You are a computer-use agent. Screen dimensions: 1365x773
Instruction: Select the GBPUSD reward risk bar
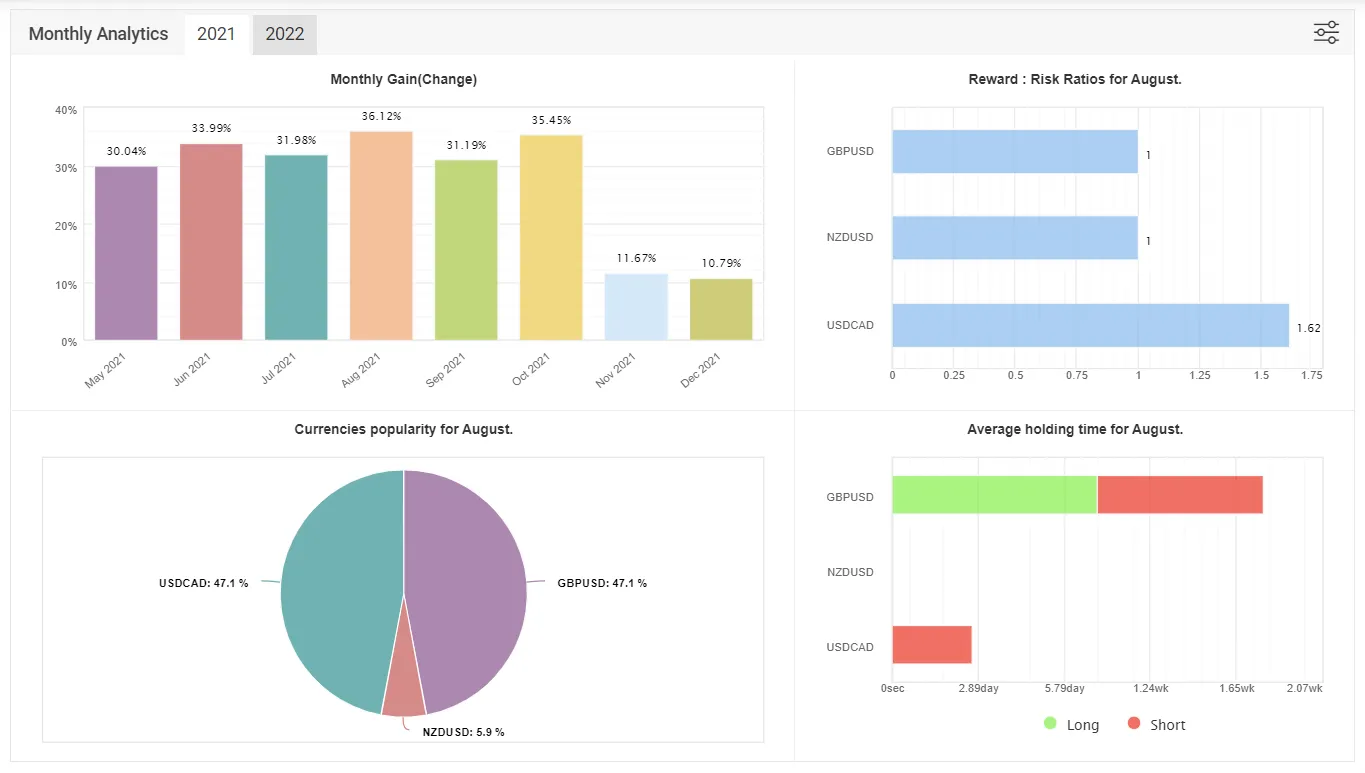[1015, 151]
